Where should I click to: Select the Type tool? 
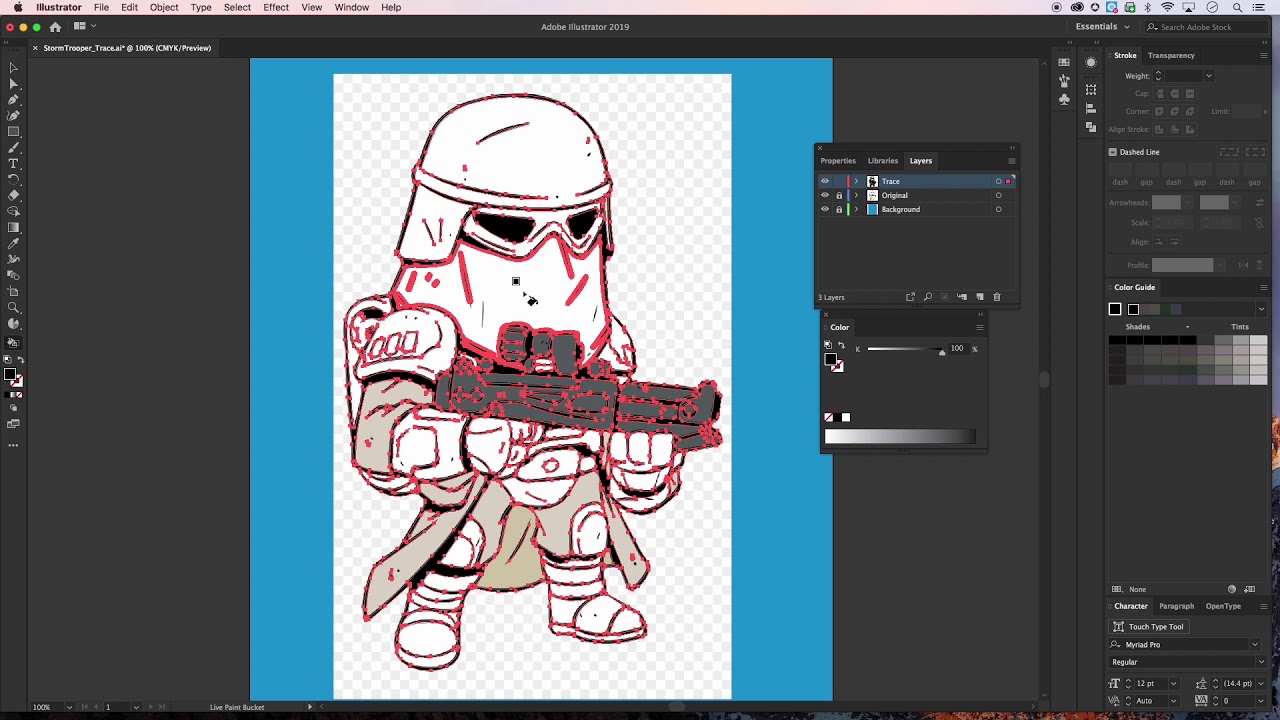point(13,163)
